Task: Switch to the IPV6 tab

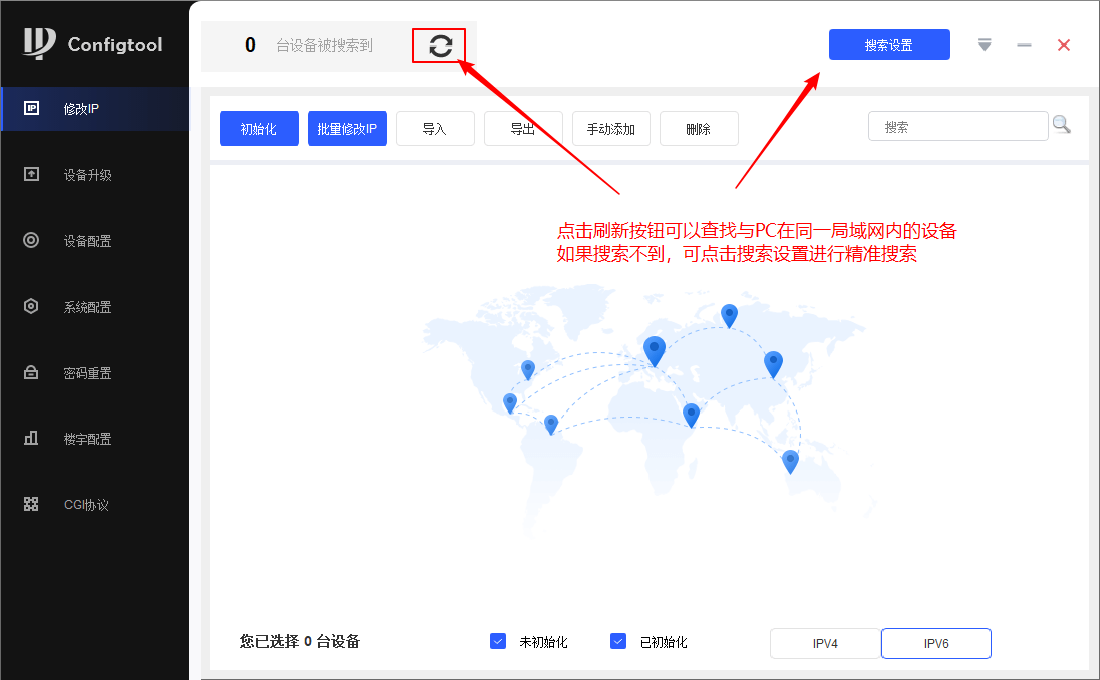Action: pos(936,644)
